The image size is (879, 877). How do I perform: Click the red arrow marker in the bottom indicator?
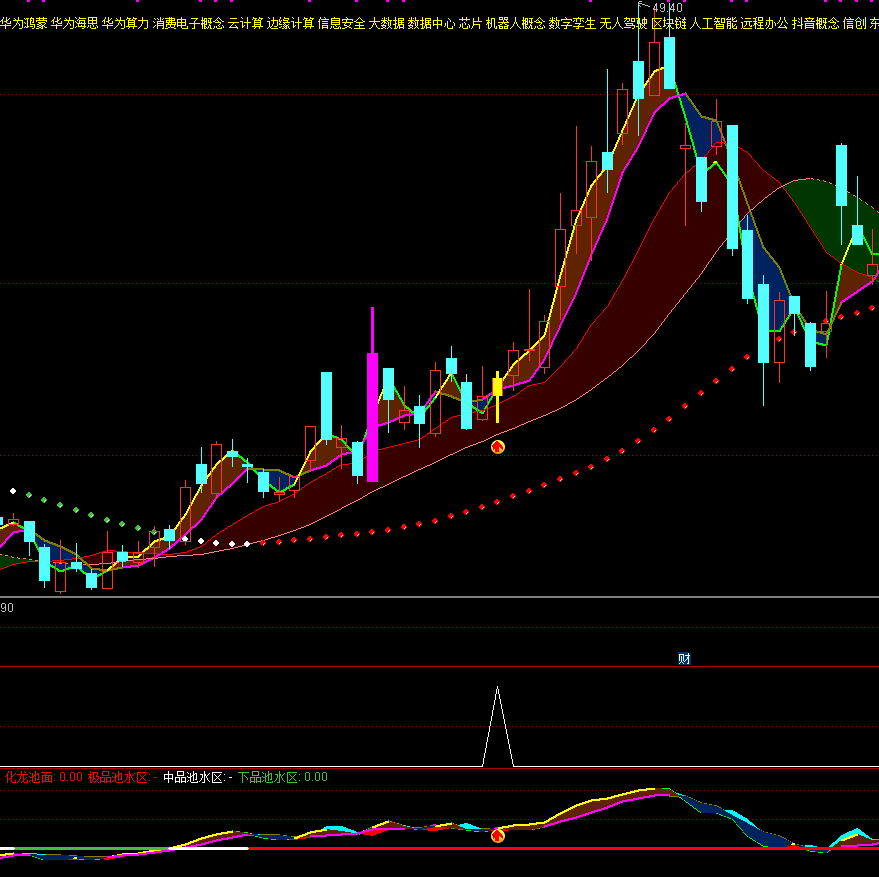click(497, 835)
